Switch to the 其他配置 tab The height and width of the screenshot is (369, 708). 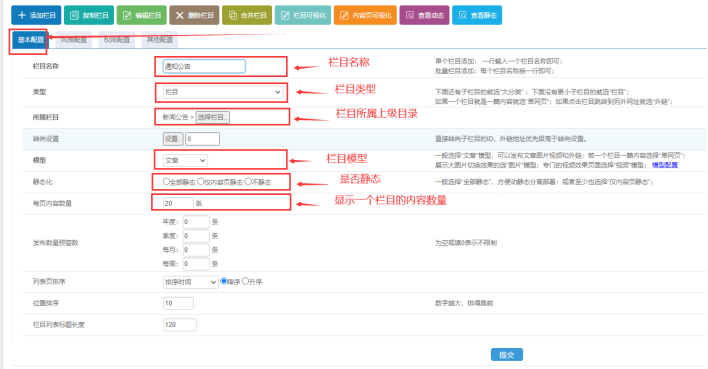point(160,40)
